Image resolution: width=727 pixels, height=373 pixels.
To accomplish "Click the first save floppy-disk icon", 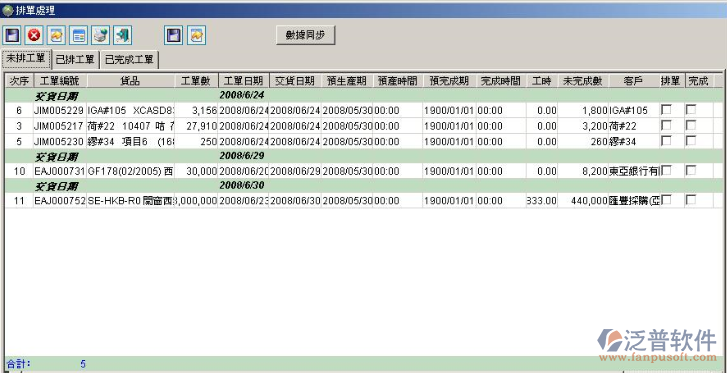I will [x=11, y=35].
